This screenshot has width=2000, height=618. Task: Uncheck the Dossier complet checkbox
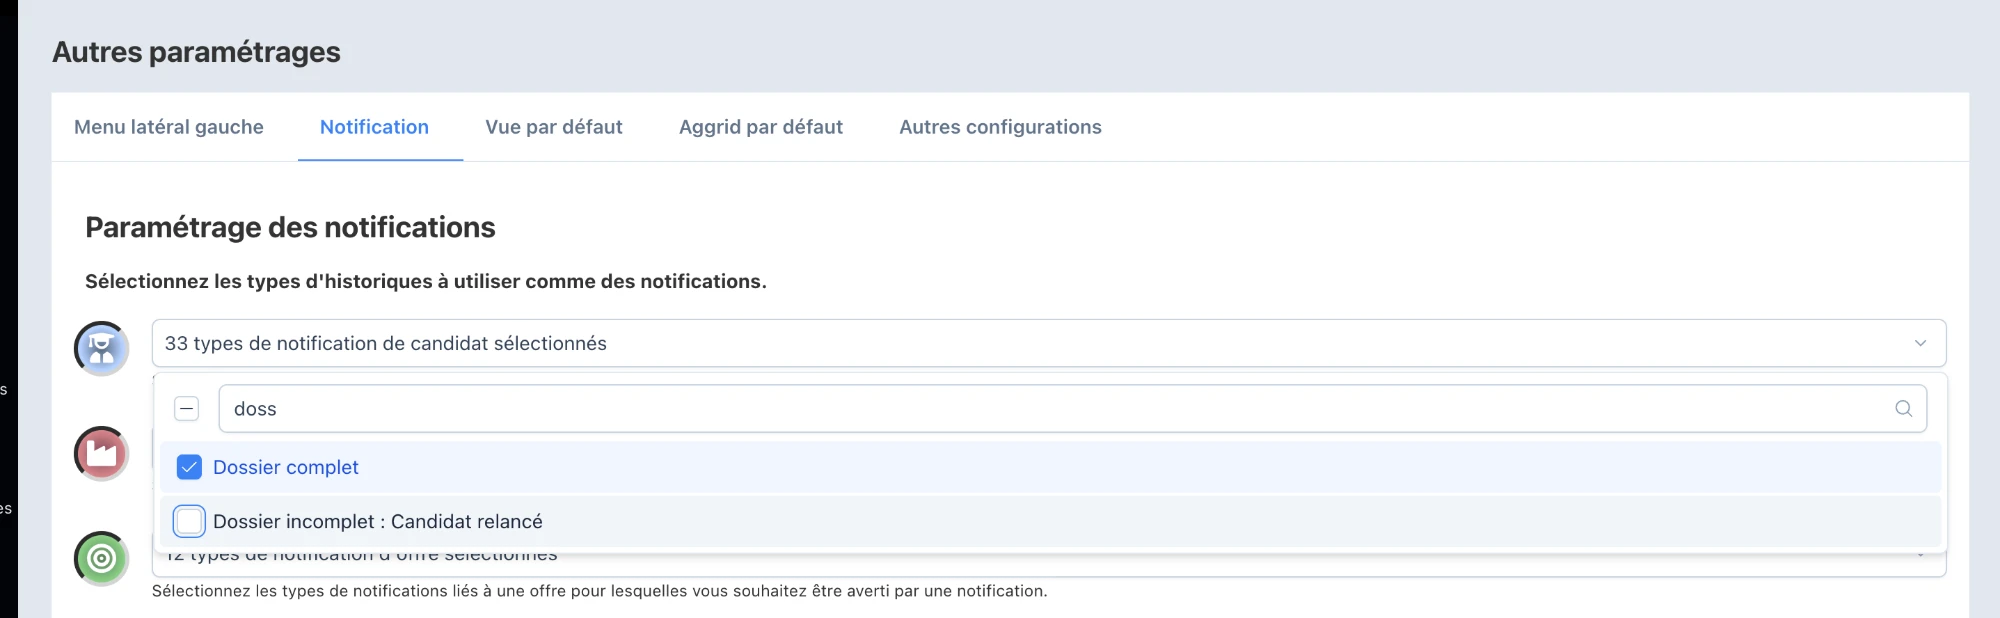pos(189,467)
